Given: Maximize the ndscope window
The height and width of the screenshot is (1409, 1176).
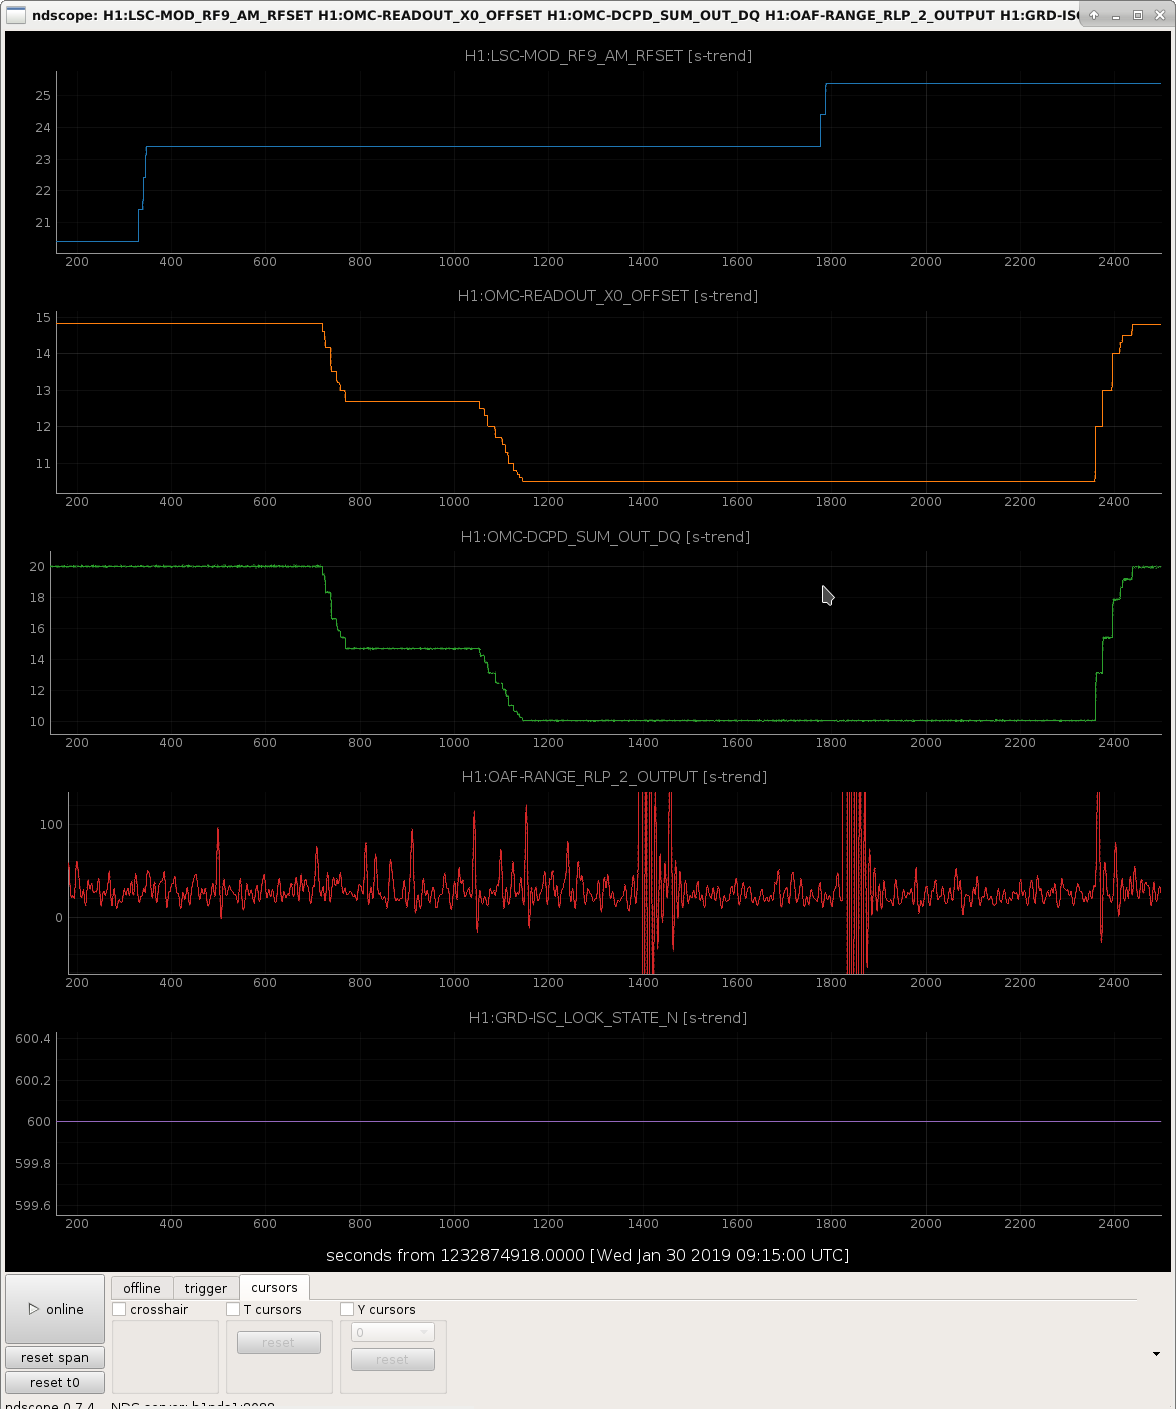Looking at the screenshot, I should [1138, 15].
